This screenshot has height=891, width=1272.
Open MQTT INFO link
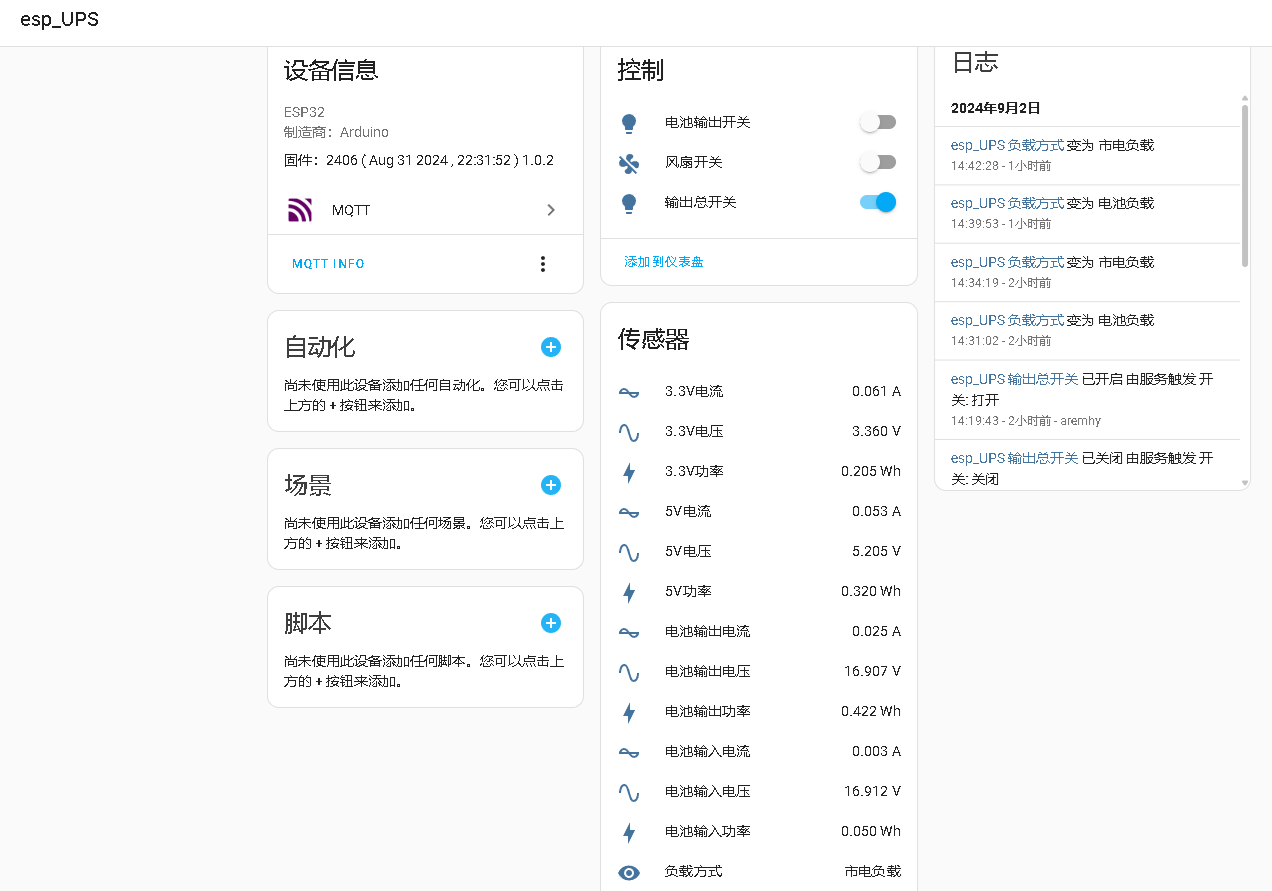coord(328,264)
